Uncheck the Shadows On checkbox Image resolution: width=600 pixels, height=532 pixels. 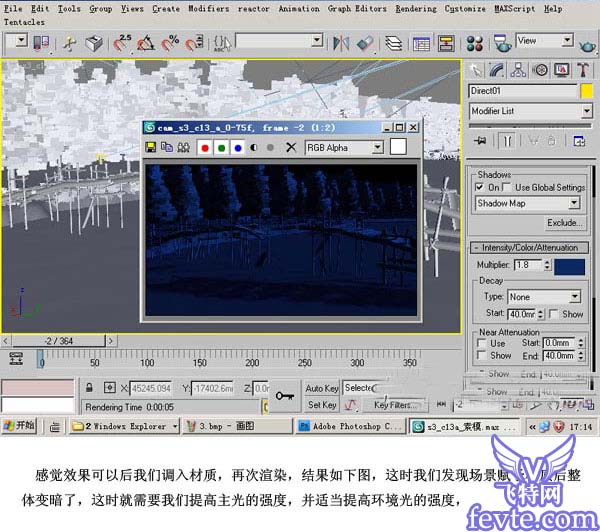point(481,187)
